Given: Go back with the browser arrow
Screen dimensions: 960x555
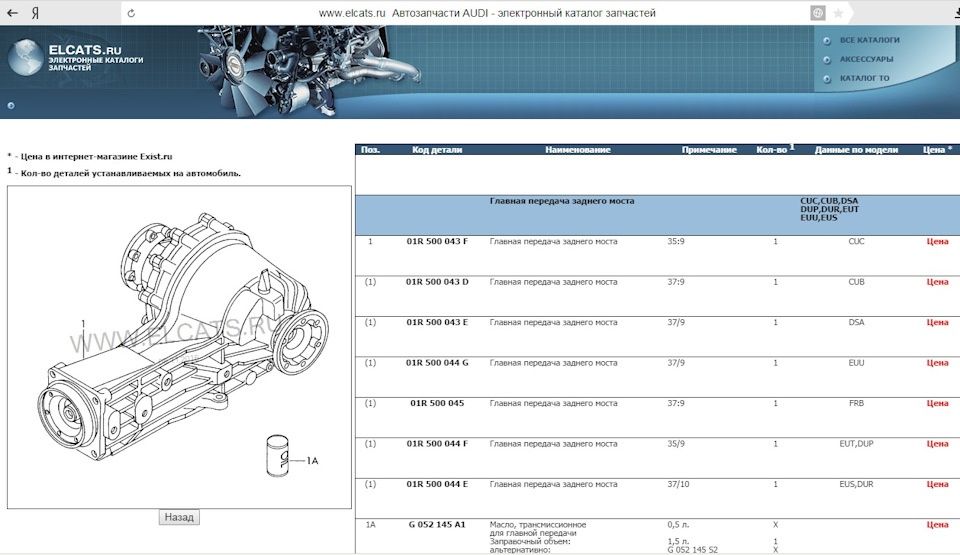Looking at the screenshot, I should (12, 13).
